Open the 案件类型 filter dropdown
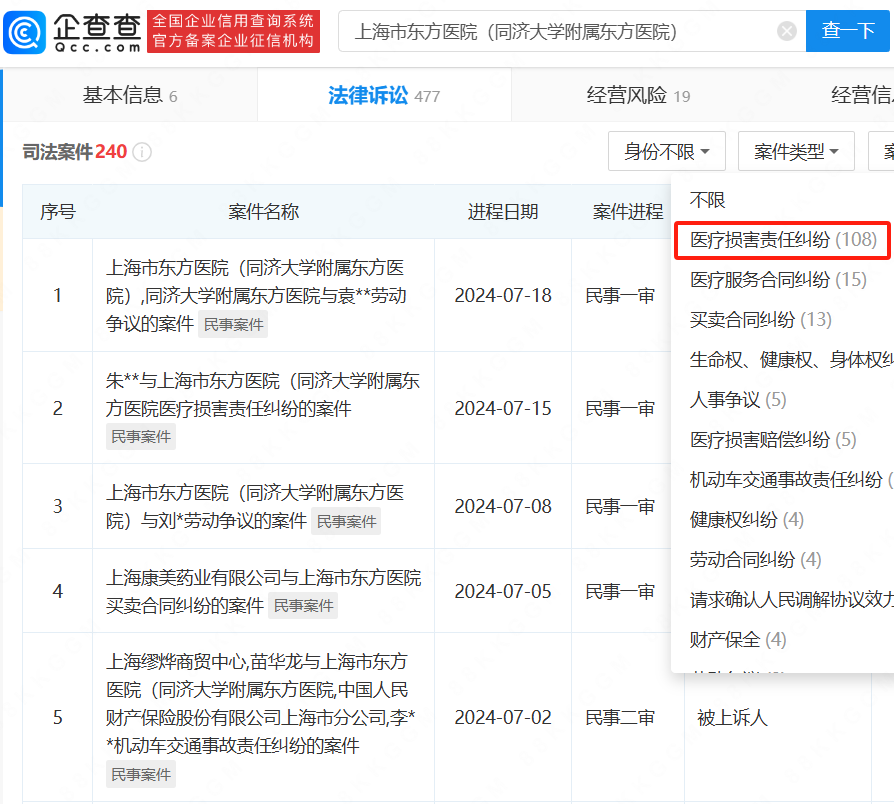Screen dimensions: 894x804 tap(796, 151)
